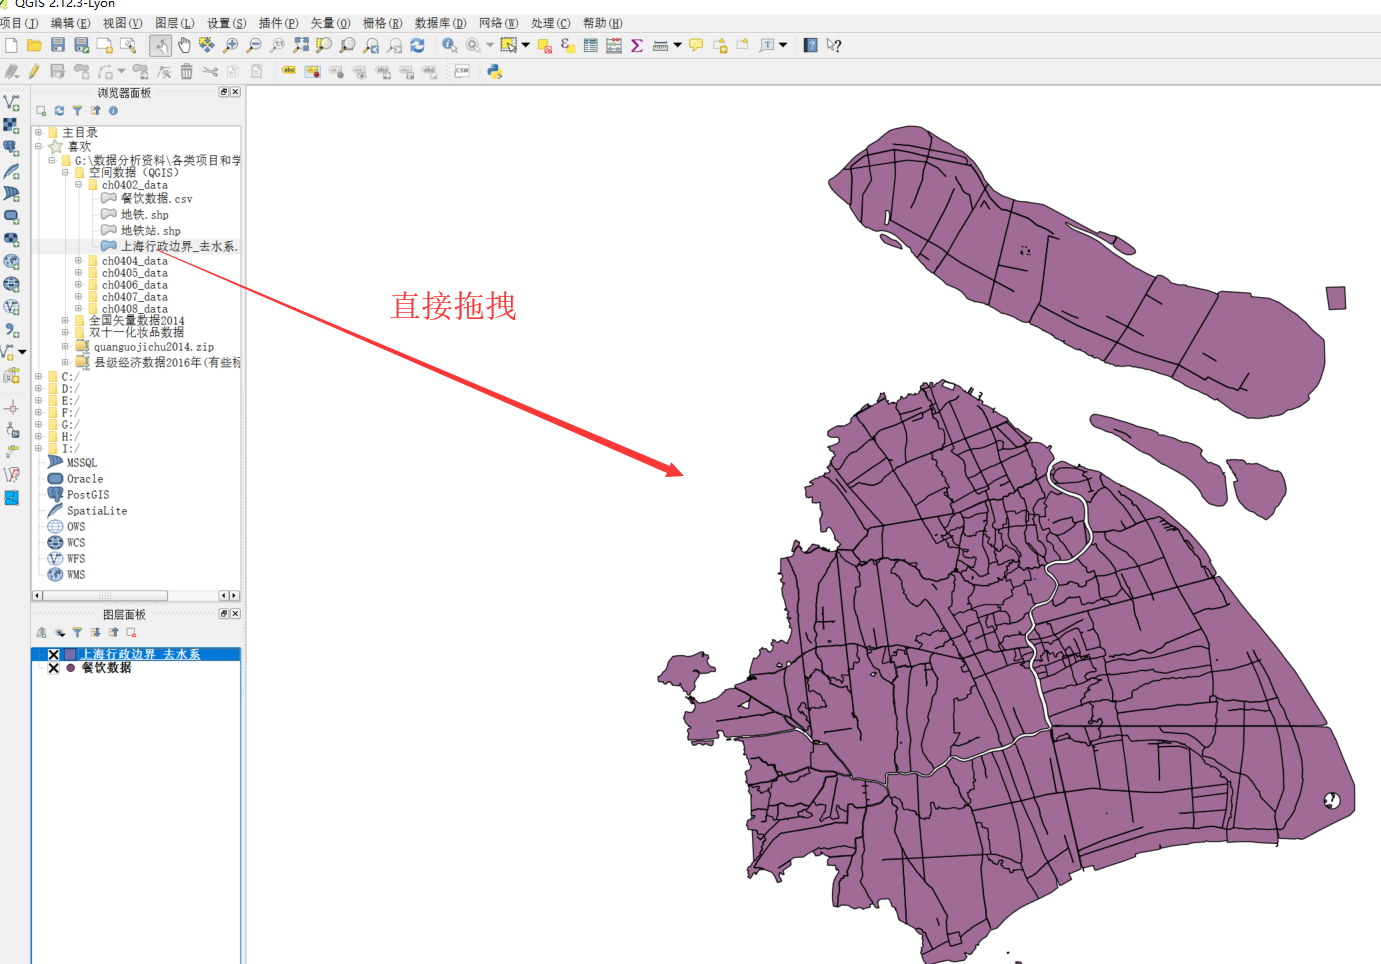Click the Save Project icon

coord(58,45)
